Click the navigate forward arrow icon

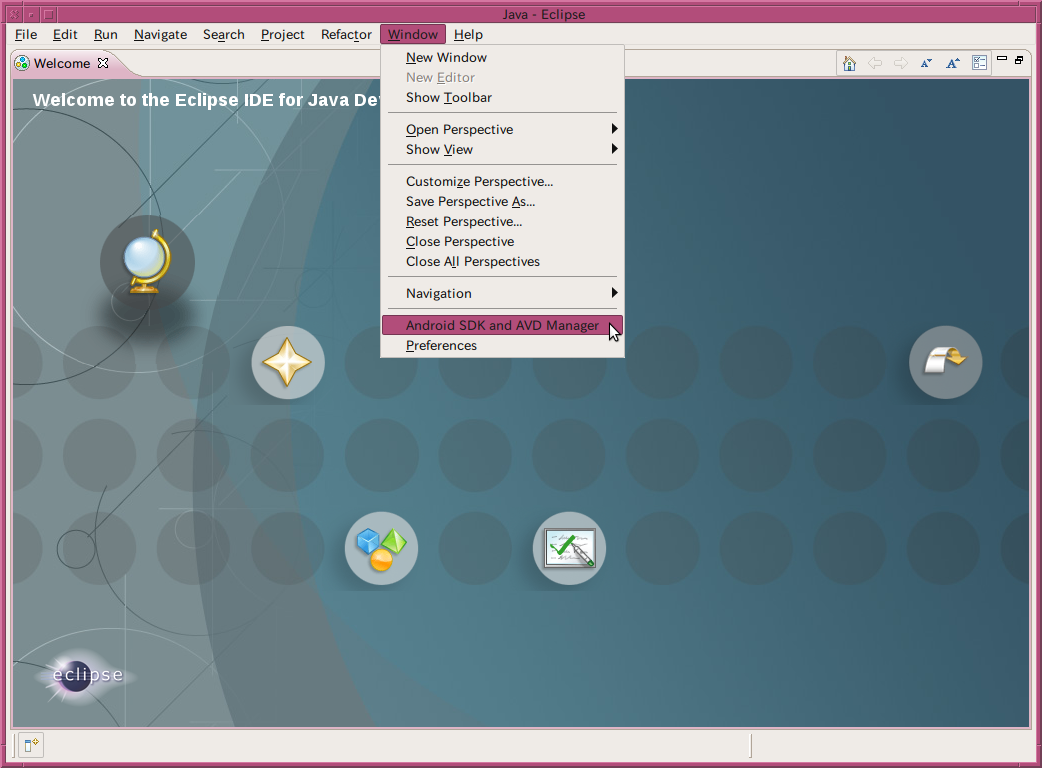[x=900, y=63]
